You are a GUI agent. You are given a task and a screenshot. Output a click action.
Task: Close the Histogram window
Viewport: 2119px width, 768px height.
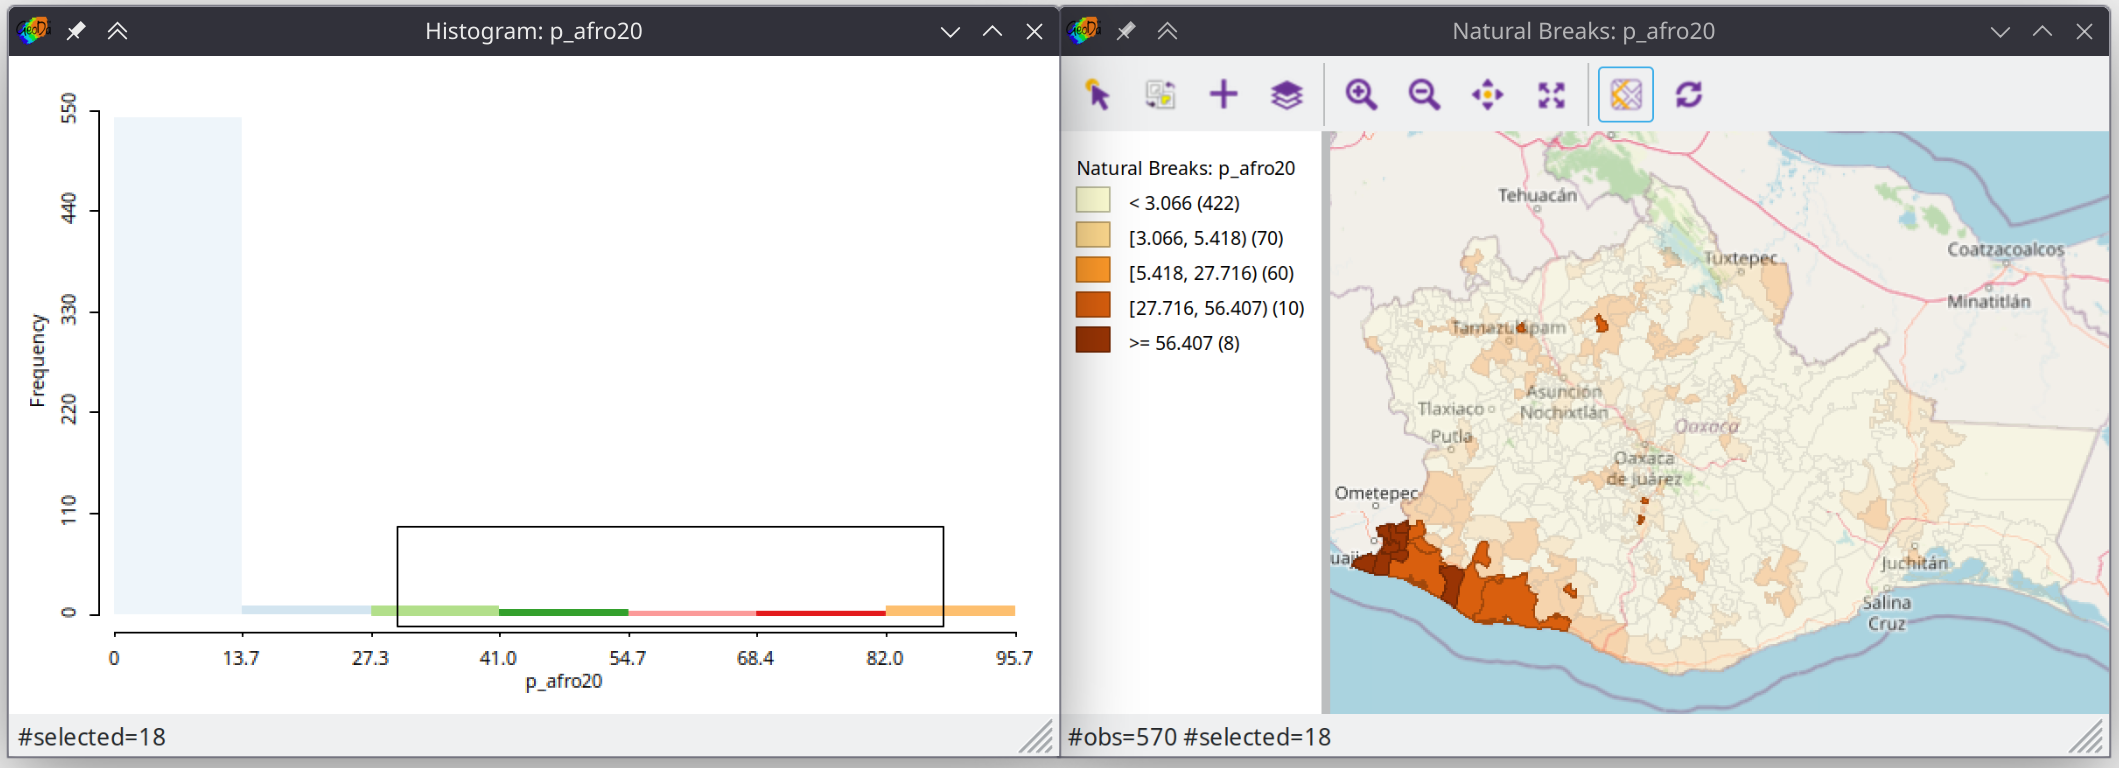click(1034, 31)
